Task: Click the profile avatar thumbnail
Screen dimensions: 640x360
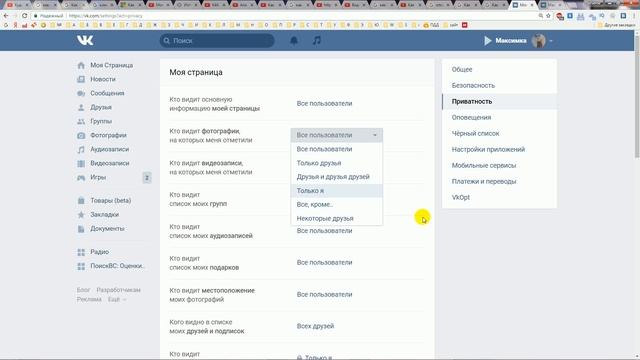Action: [539, 40]
